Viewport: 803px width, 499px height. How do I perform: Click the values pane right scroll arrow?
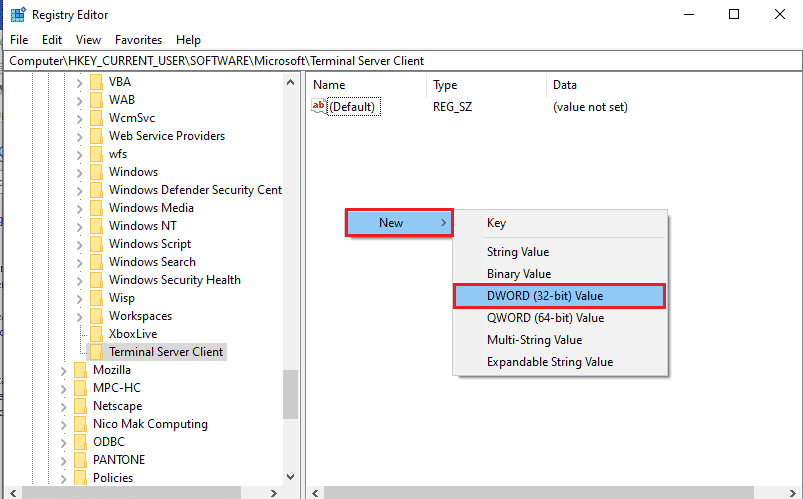point(793,493)
